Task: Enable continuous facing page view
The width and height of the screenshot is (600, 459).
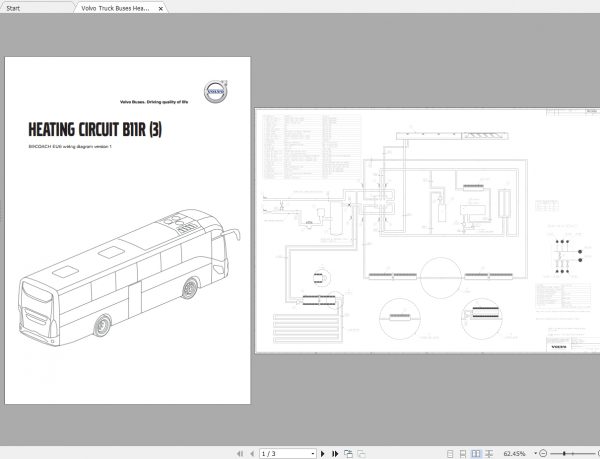Action: pyautogui.click(x=487, y=453)
